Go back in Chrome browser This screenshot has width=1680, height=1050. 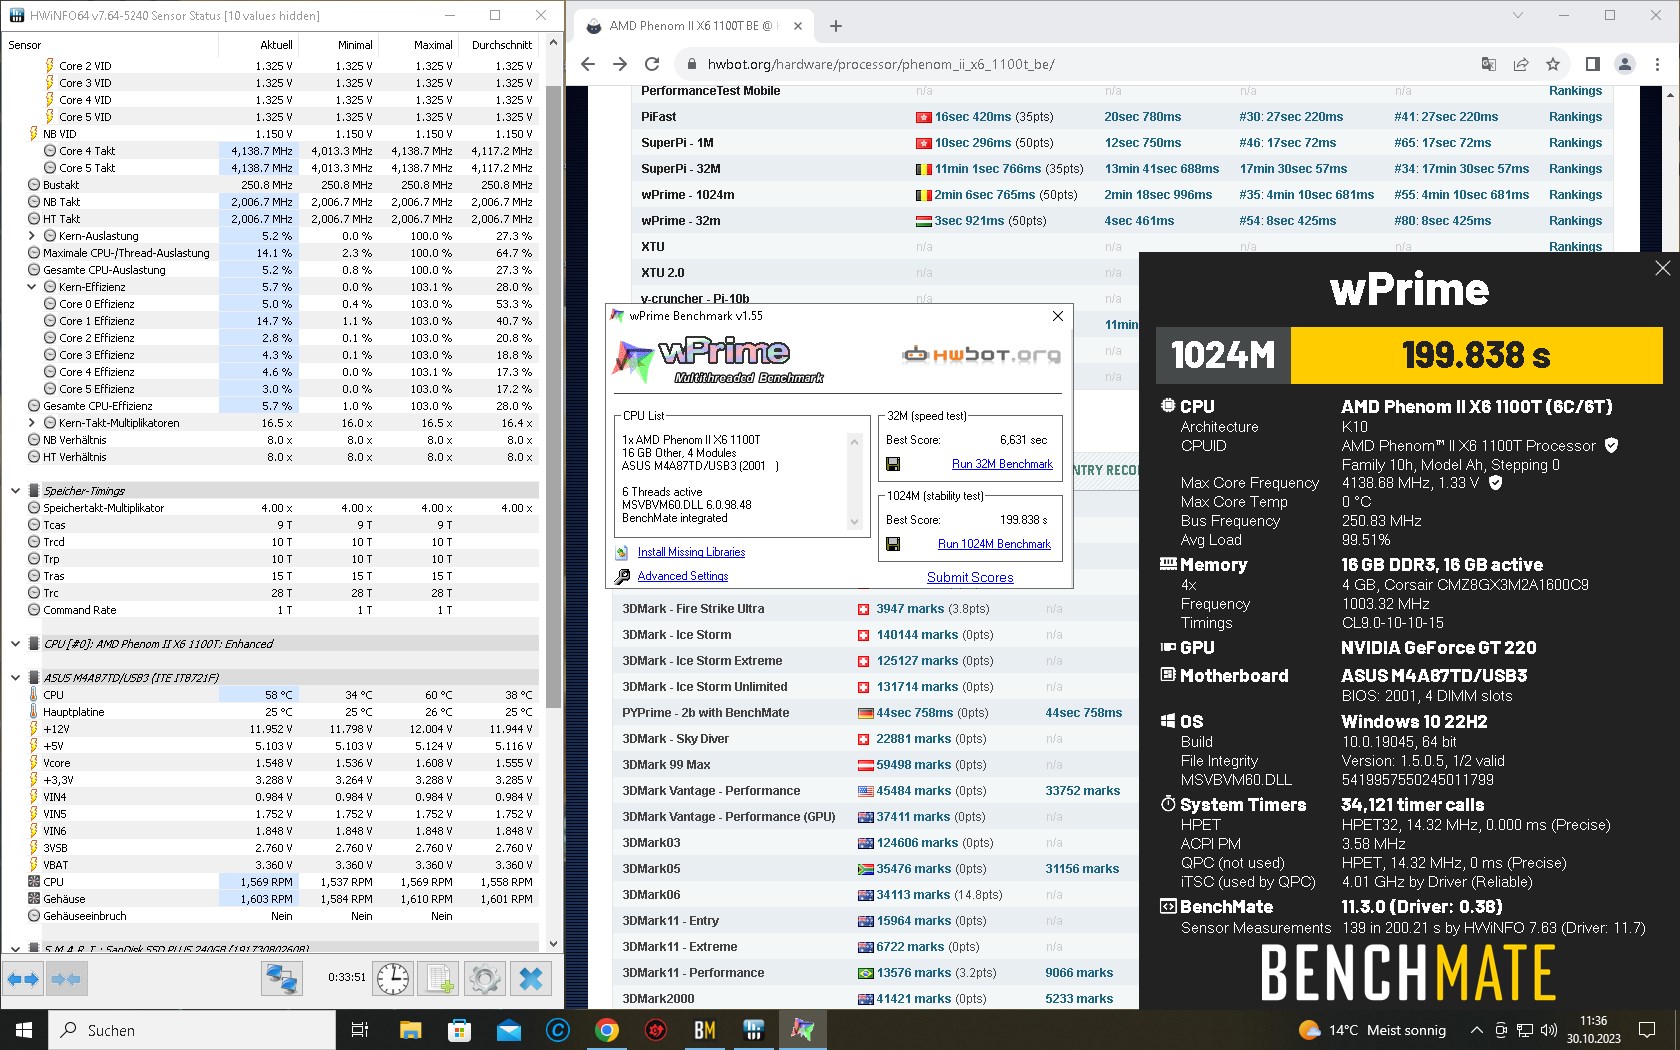coord(588,64)
